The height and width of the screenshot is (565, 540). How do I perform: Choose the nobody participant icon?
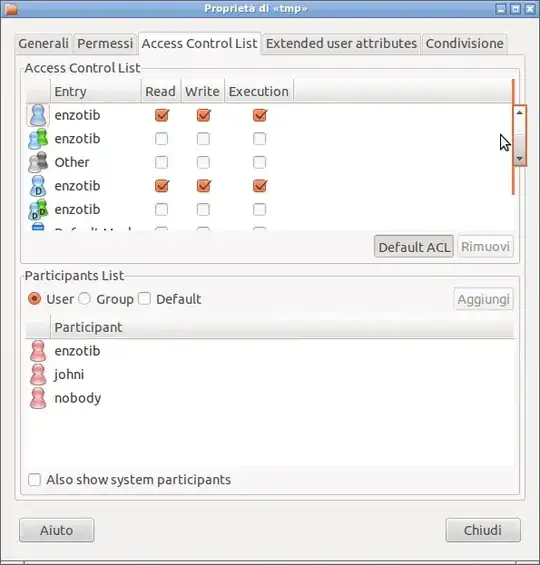pyautogui.click(x=38, y=398)
